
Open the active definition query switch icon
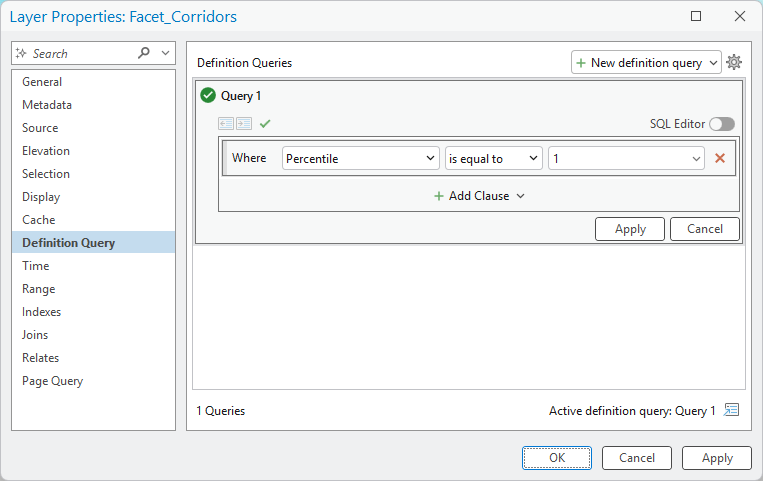731,410
